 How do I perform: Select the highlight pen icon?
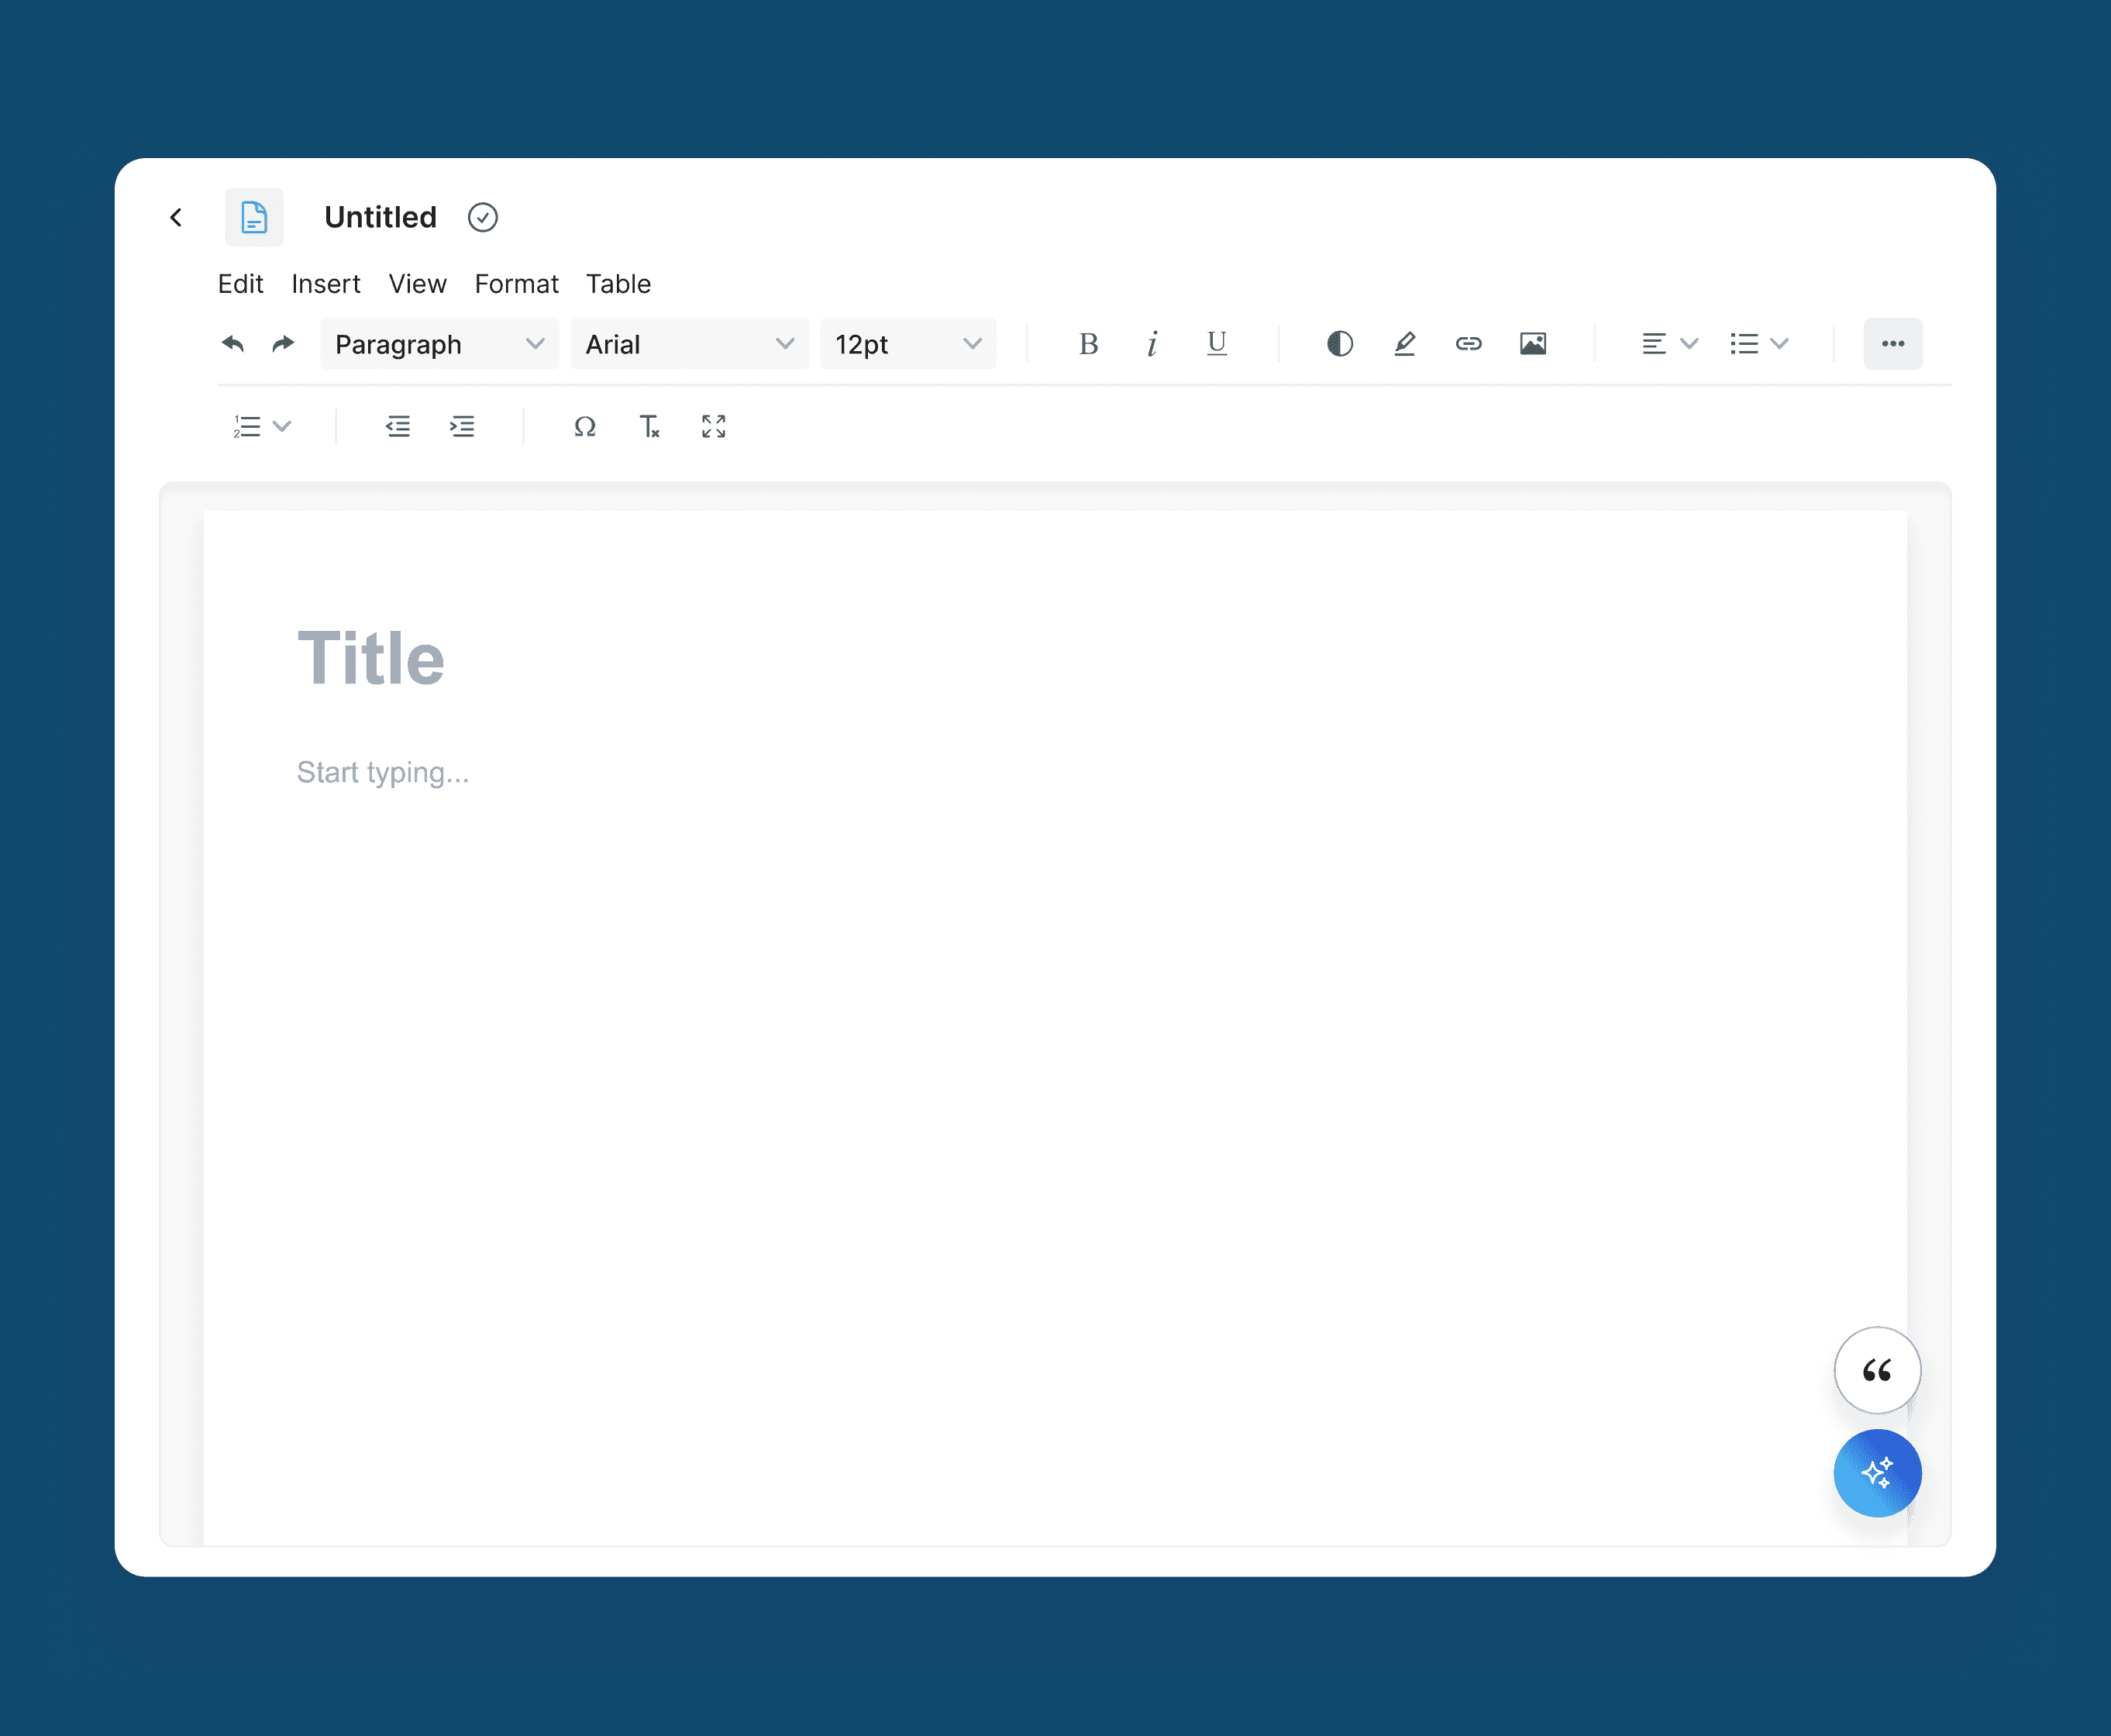click(x=1404, y=344)
